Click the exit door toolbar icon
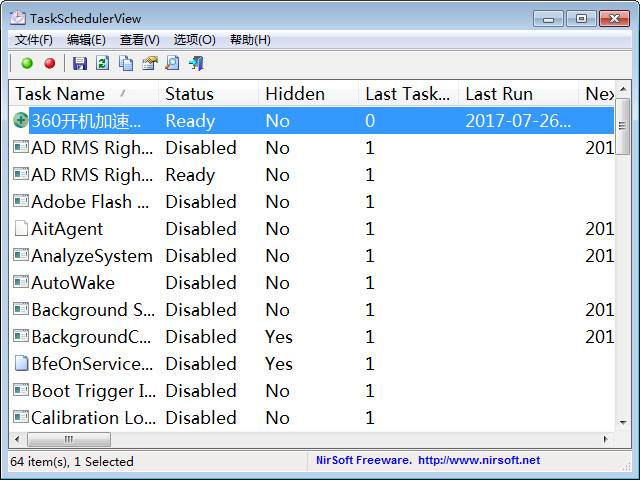The height and width of the screenshot is (480, 640). click(x=196, y=63)
